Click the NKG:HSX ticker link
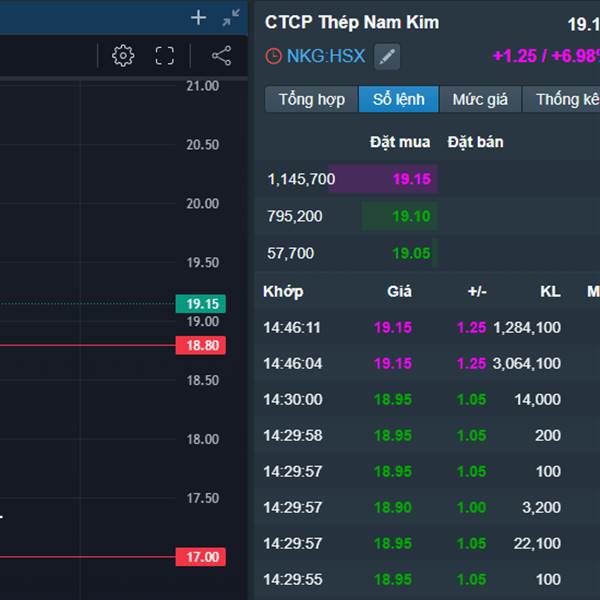Viewport: 600px width, 600px height. tap(326, 56)
